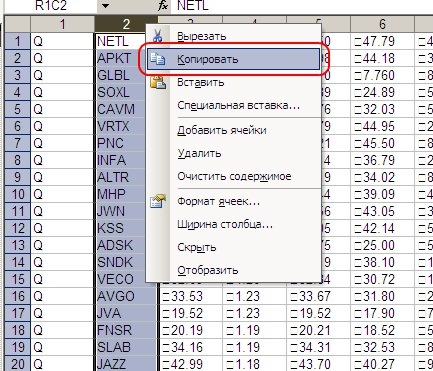Click the Copy icon in context menu

point(157,59)
